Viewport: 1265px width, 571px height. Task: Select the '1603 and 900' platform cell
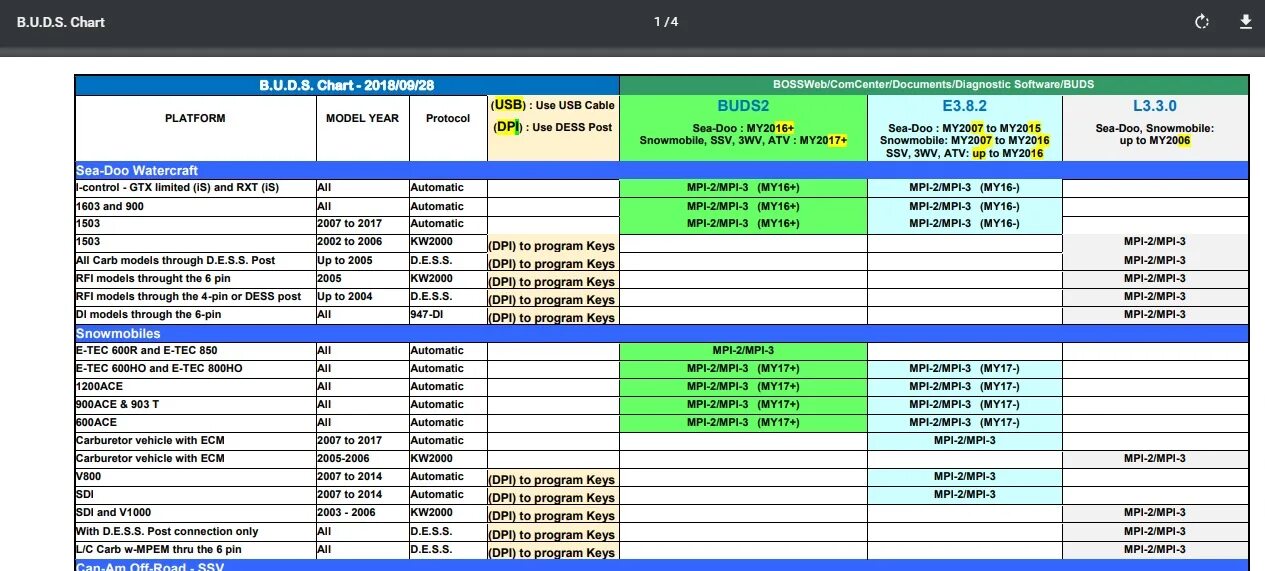click(x=196, y=206)
